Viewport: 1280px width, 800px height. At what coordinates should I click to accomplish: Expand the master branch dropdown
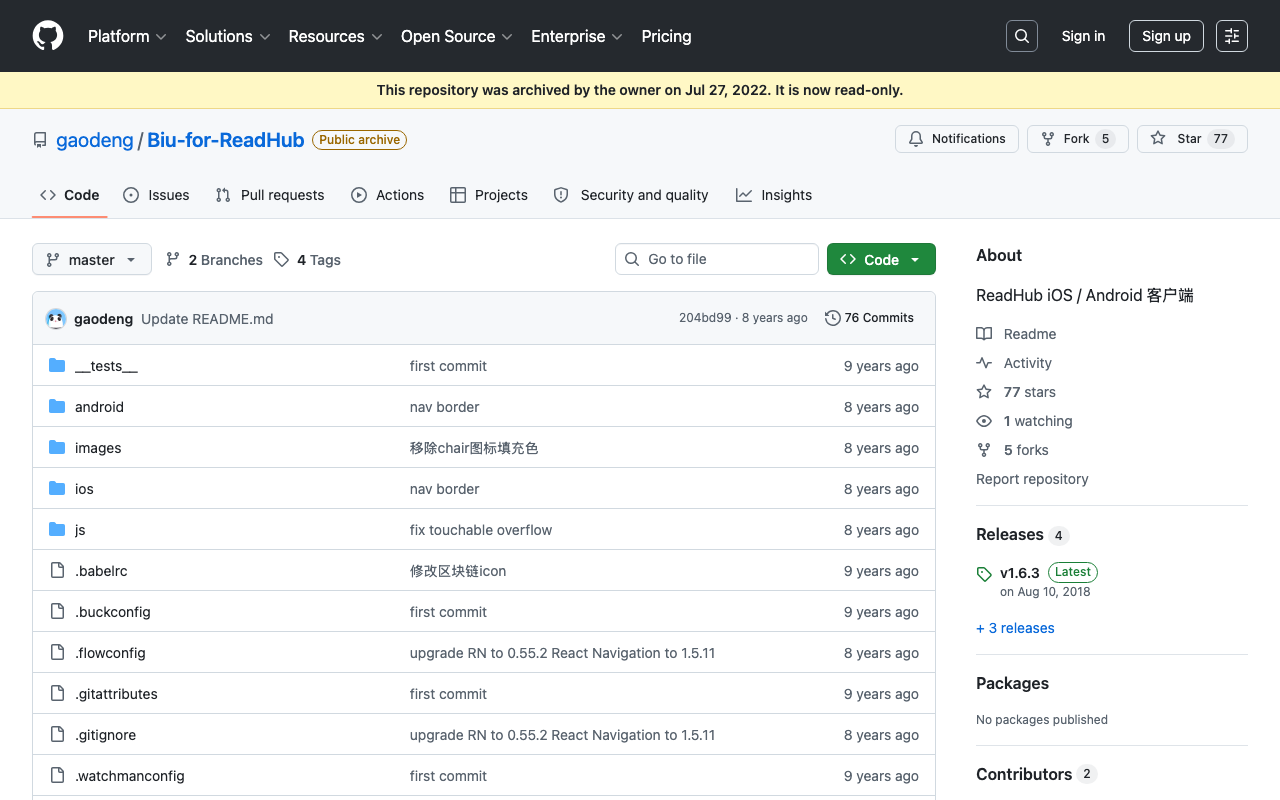point(92,259)
